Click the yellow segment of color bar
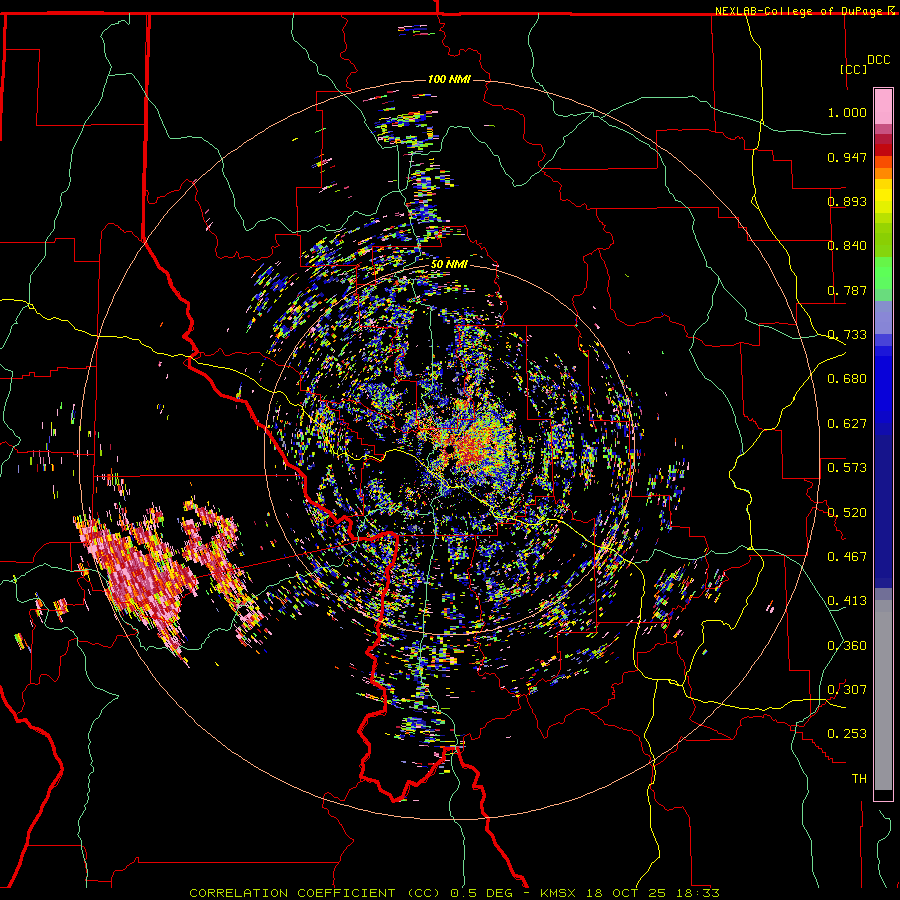Viewport: 900px width, 900px height. click(x=883, y=196)
